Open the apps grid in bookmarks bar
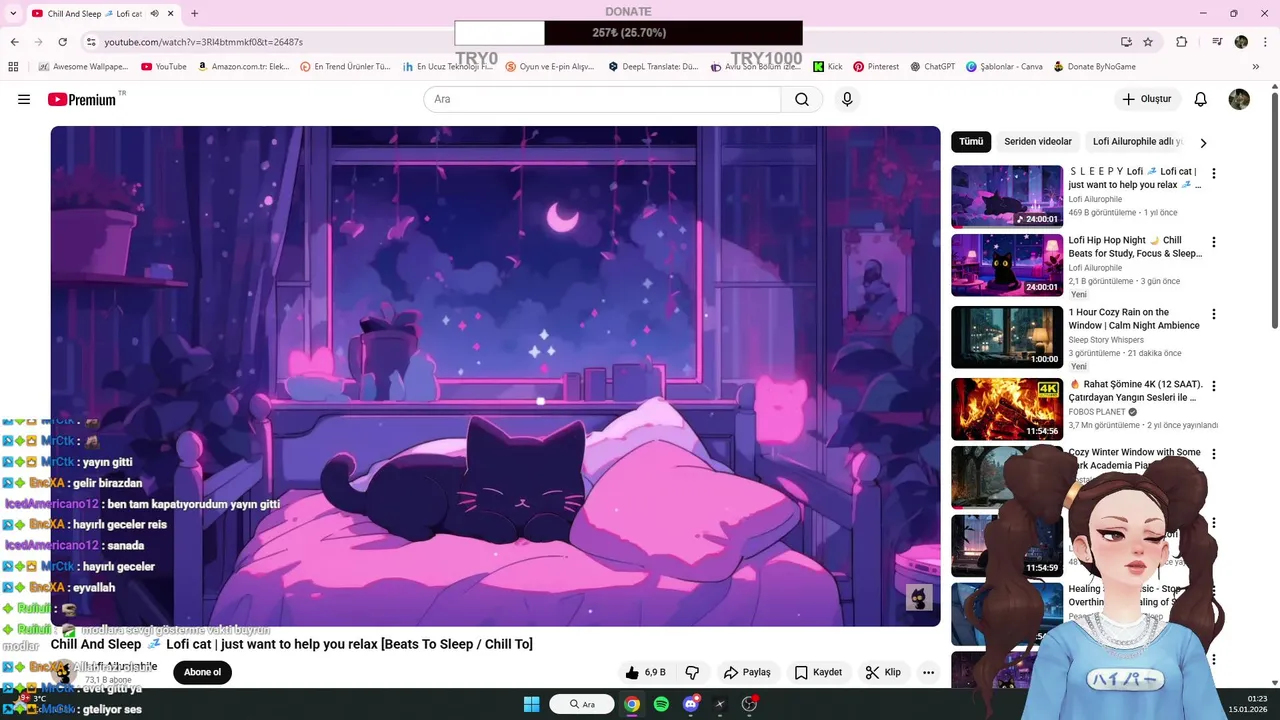 tap(13, 67)
